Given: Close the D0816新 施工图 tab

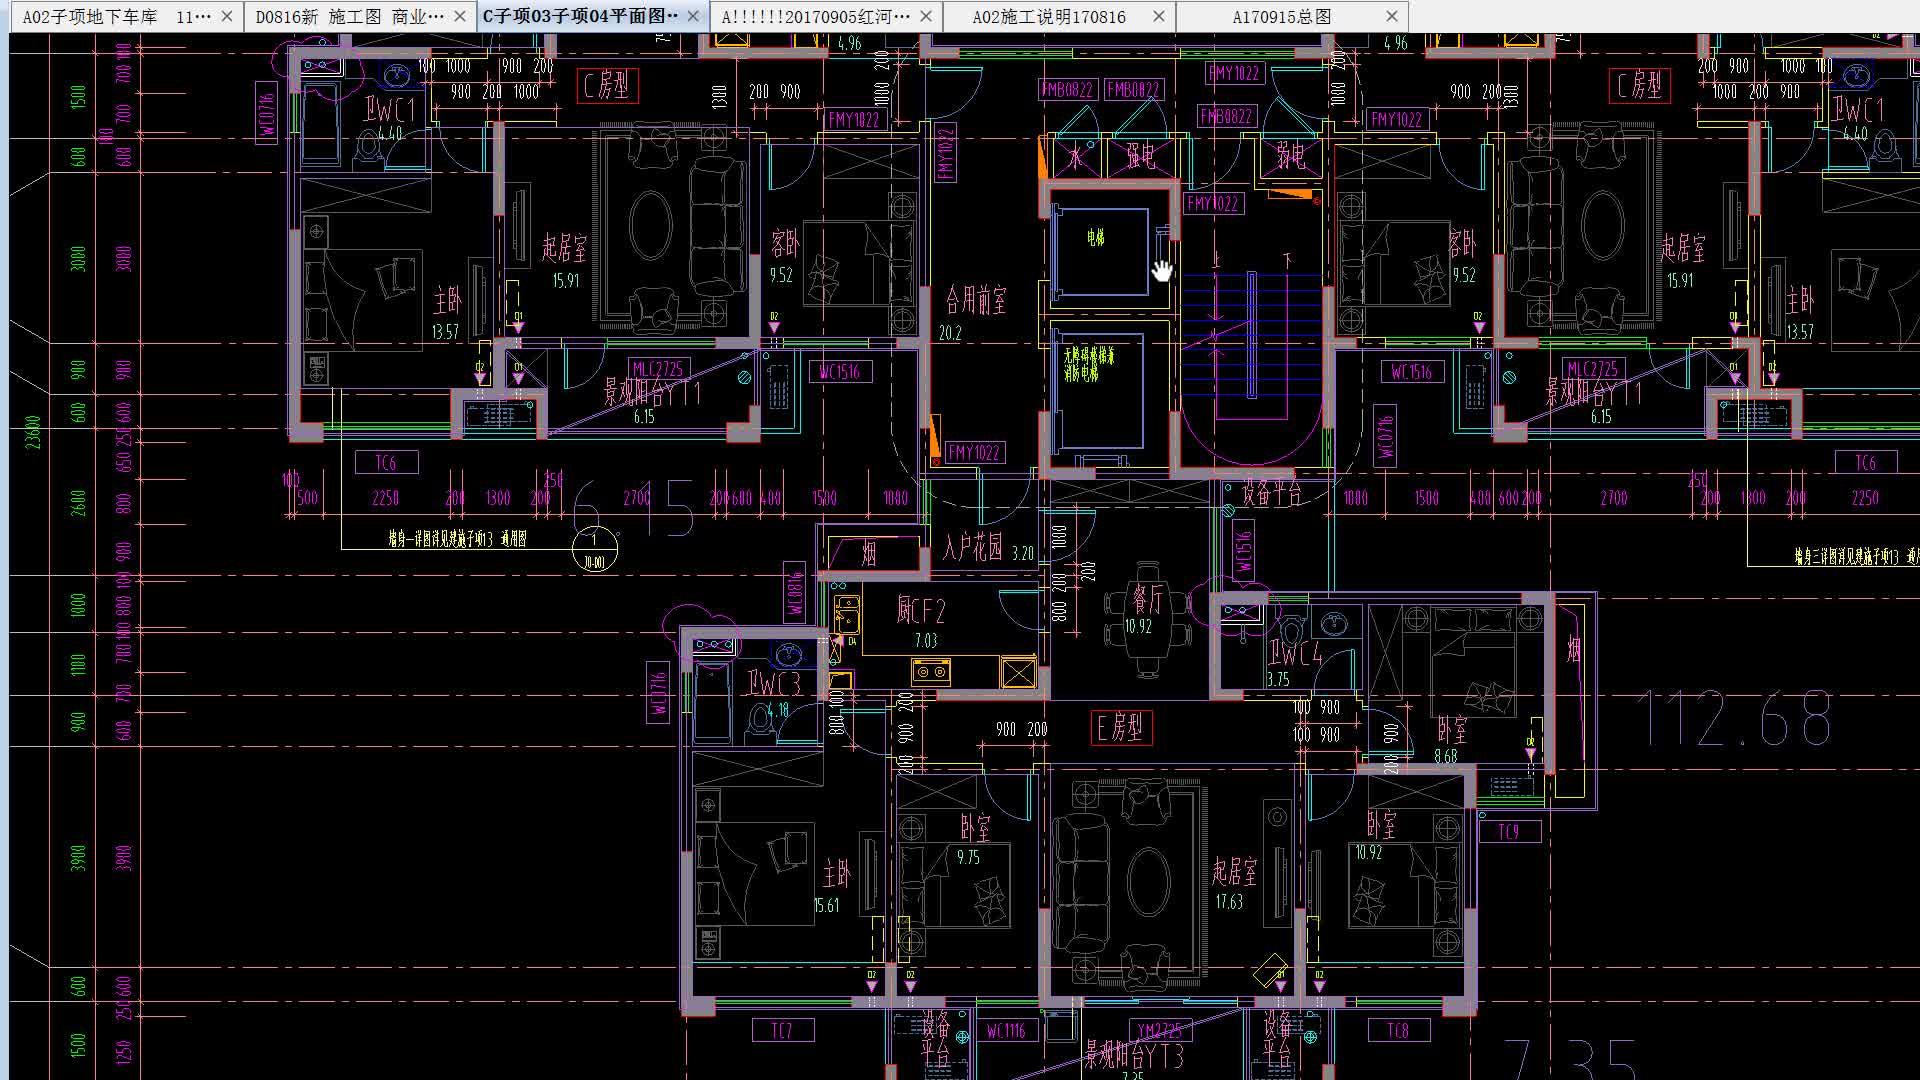Looking at the screenshot, I should [x=460, y=16].
